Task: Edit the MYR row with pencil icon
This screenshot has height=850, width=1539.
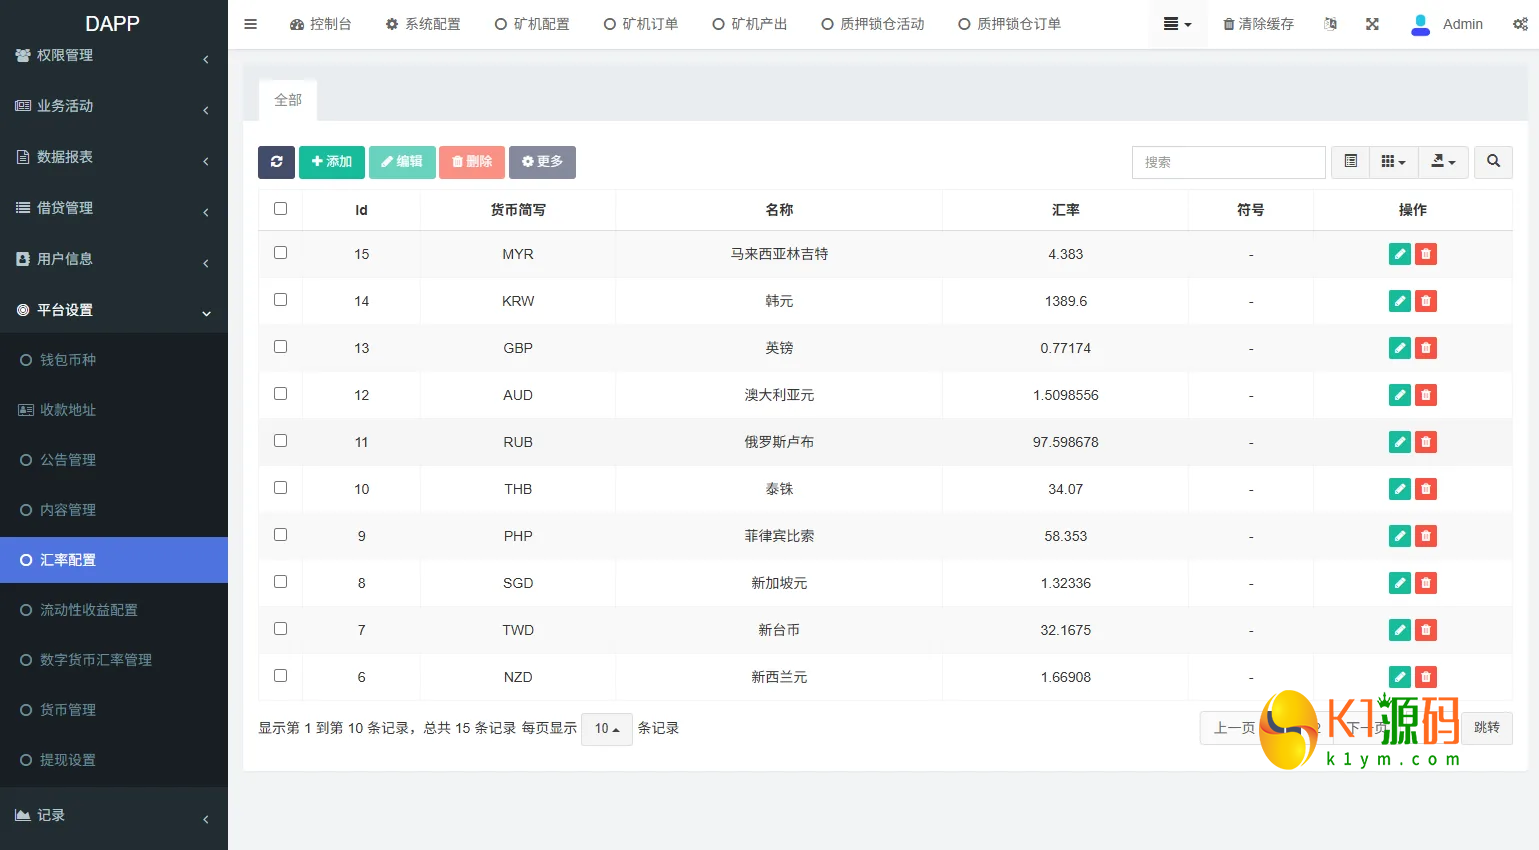Action: 1400,254
